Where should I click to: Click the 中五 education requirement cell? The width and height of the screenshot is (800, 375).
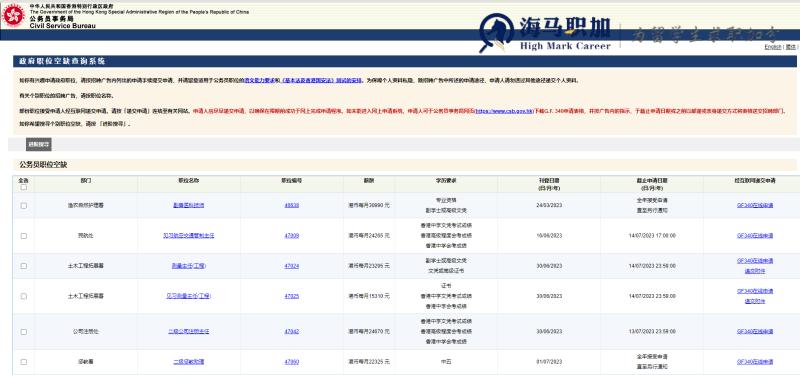click(446, 362)
